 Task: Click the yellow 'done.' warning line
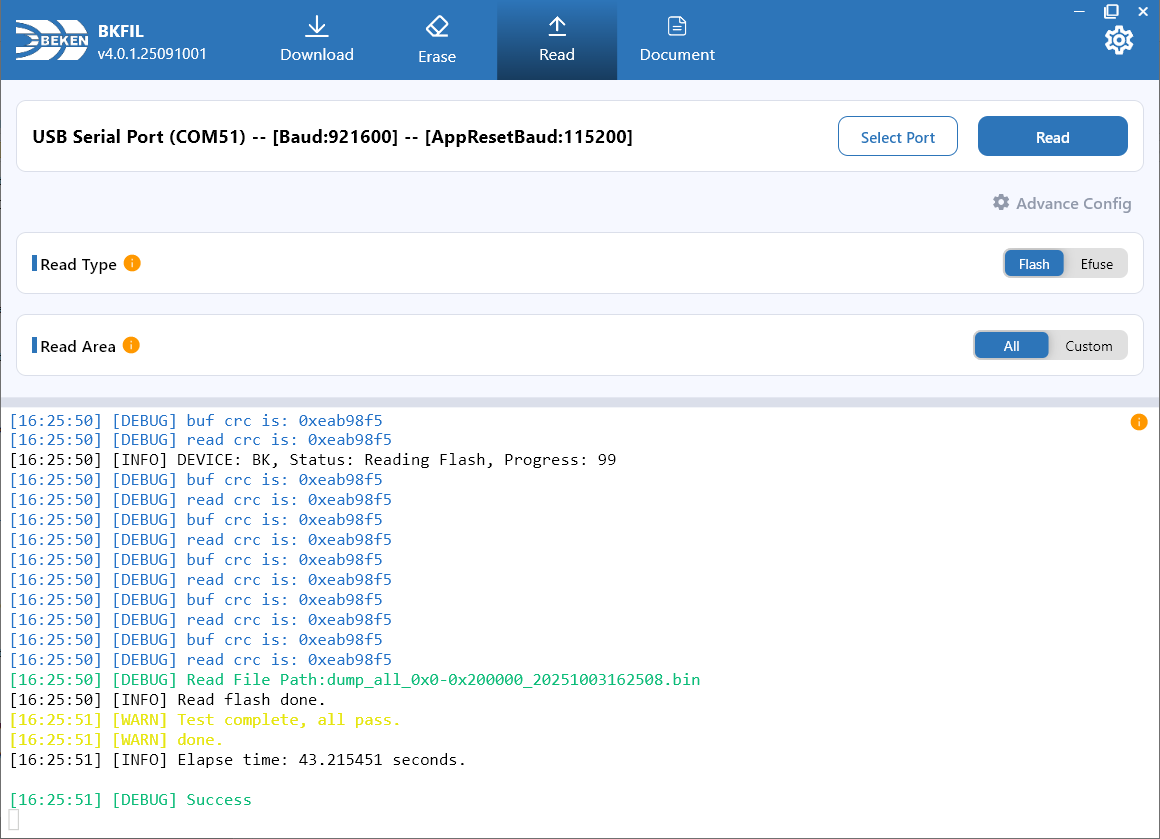pyautogui.click(x=116, y=740)
